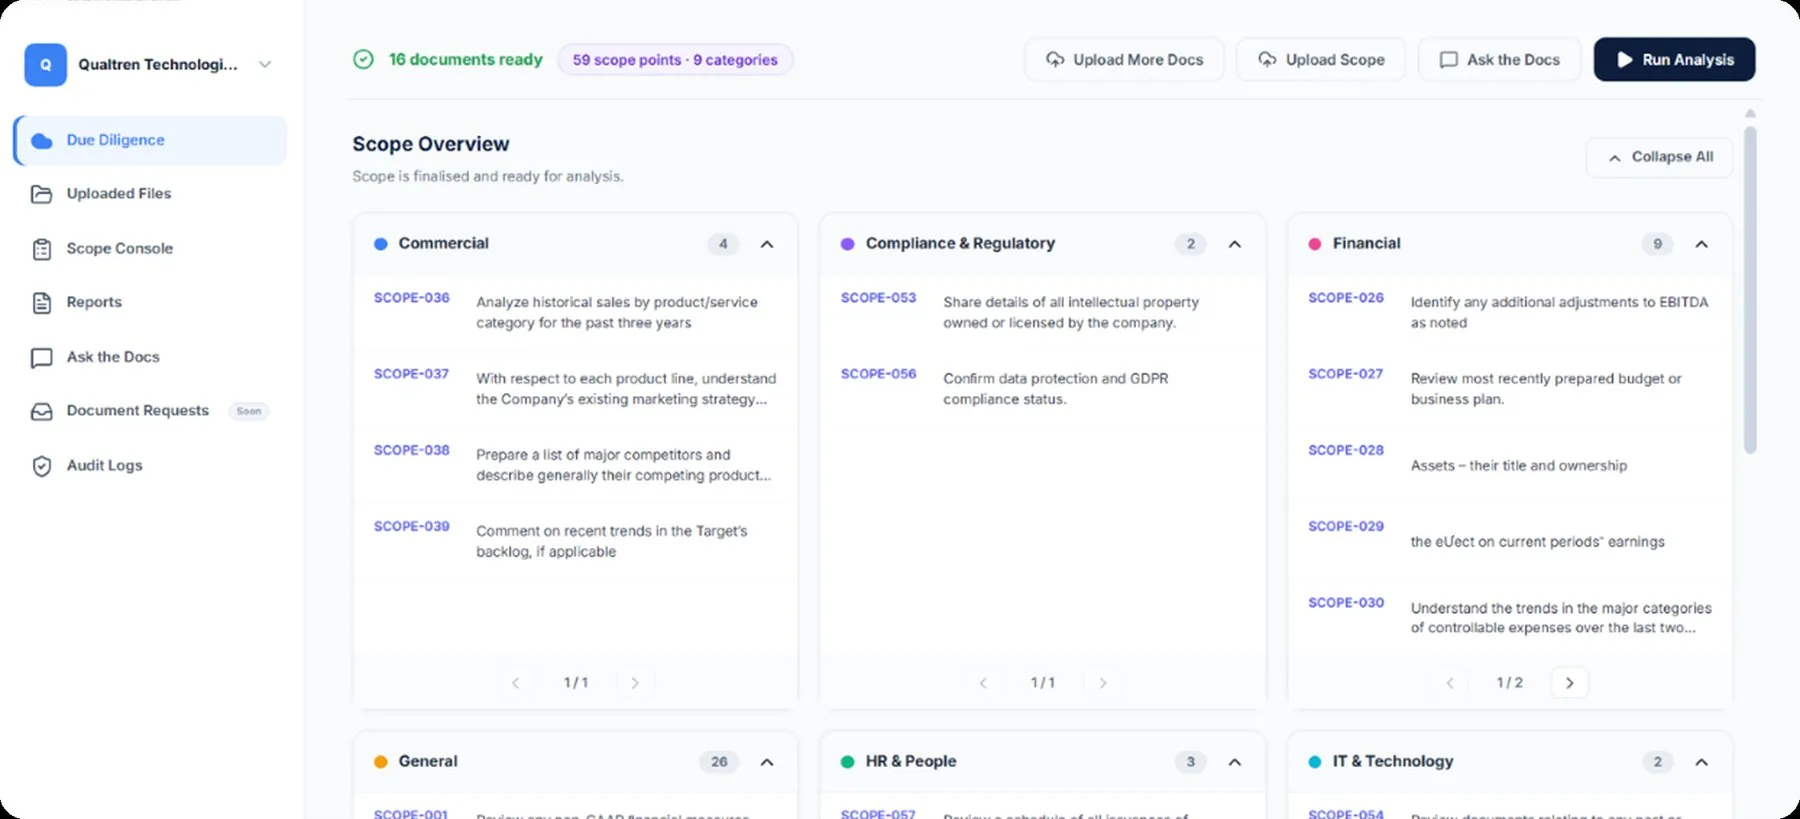Click the Upload Scope button
This screenshot has width=1800, height=819.
pos(1321,60)
